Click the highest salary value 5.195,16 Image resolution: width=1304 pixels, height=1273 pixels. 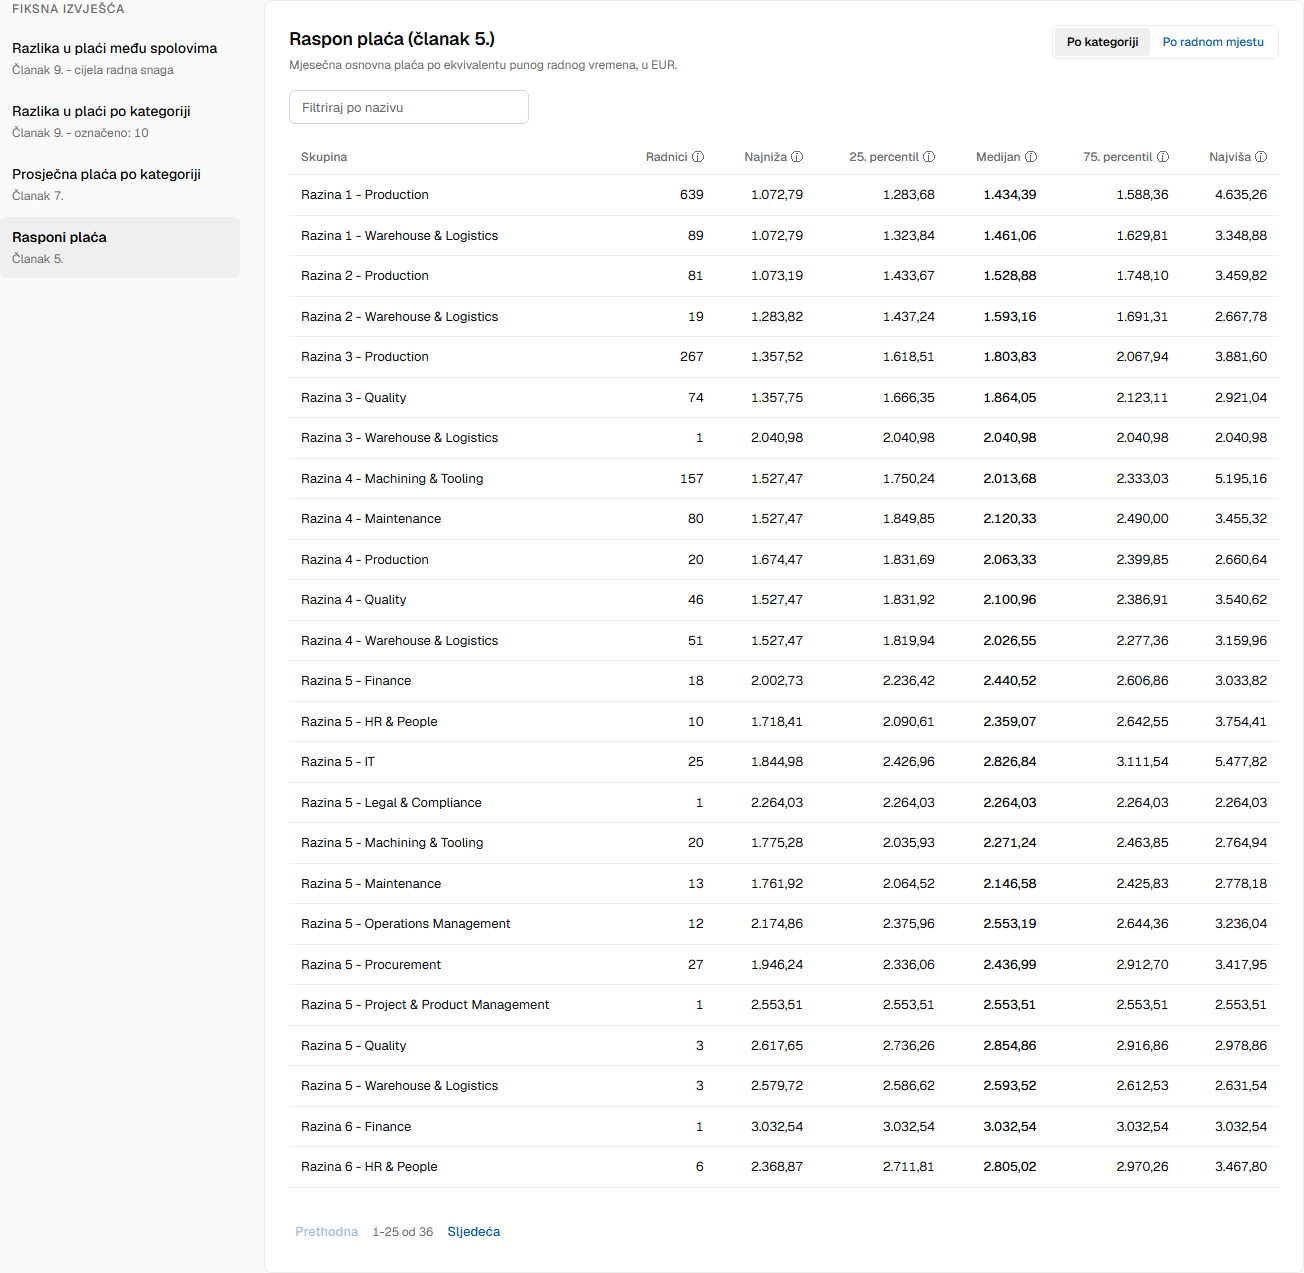point(1241,479)
